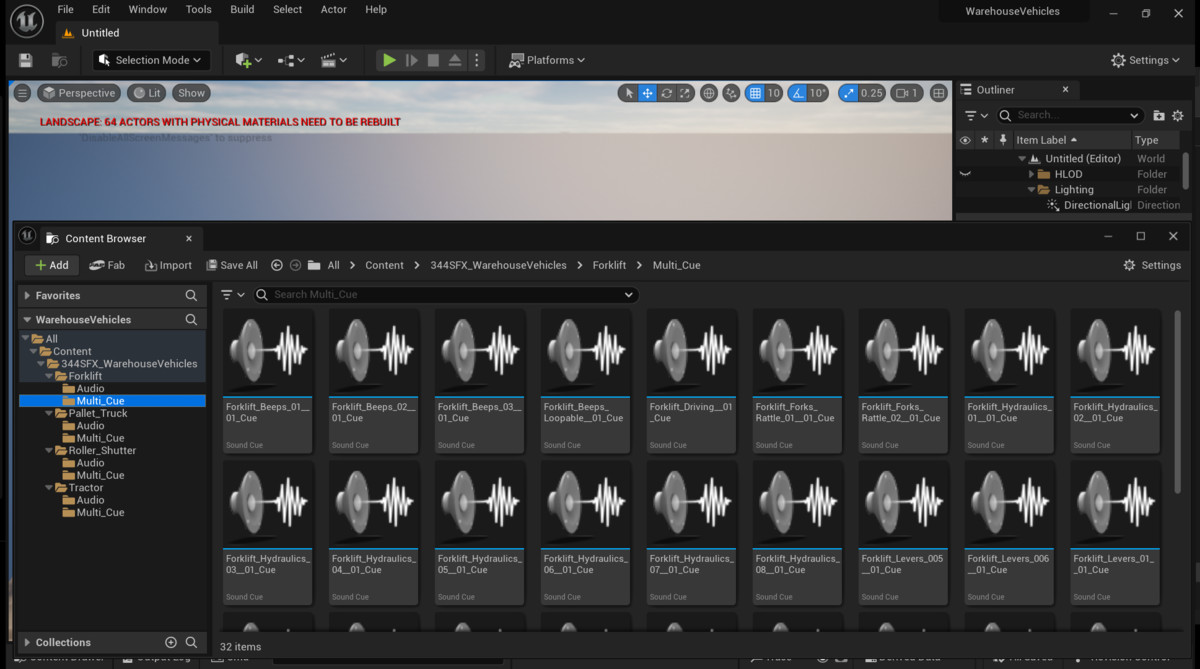The width and height of the screenshot is (1200, 669).
Task: Open Fab from the Content Browser toolbar
Action: 107,265
